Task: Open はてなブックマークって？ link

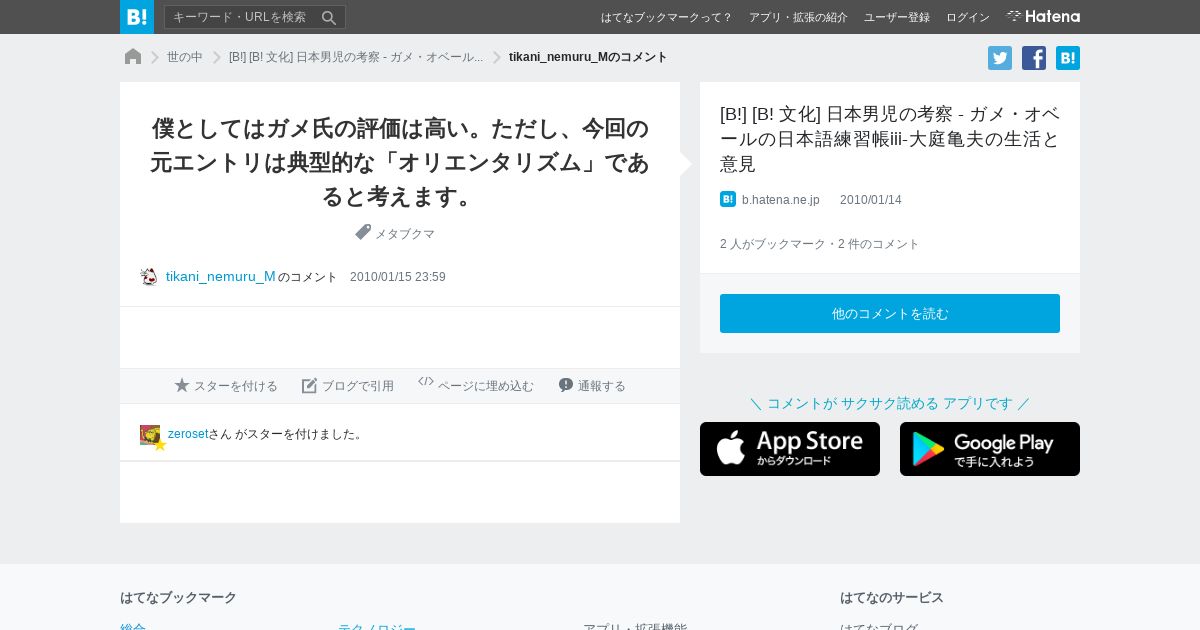Action: click(667, 17)
